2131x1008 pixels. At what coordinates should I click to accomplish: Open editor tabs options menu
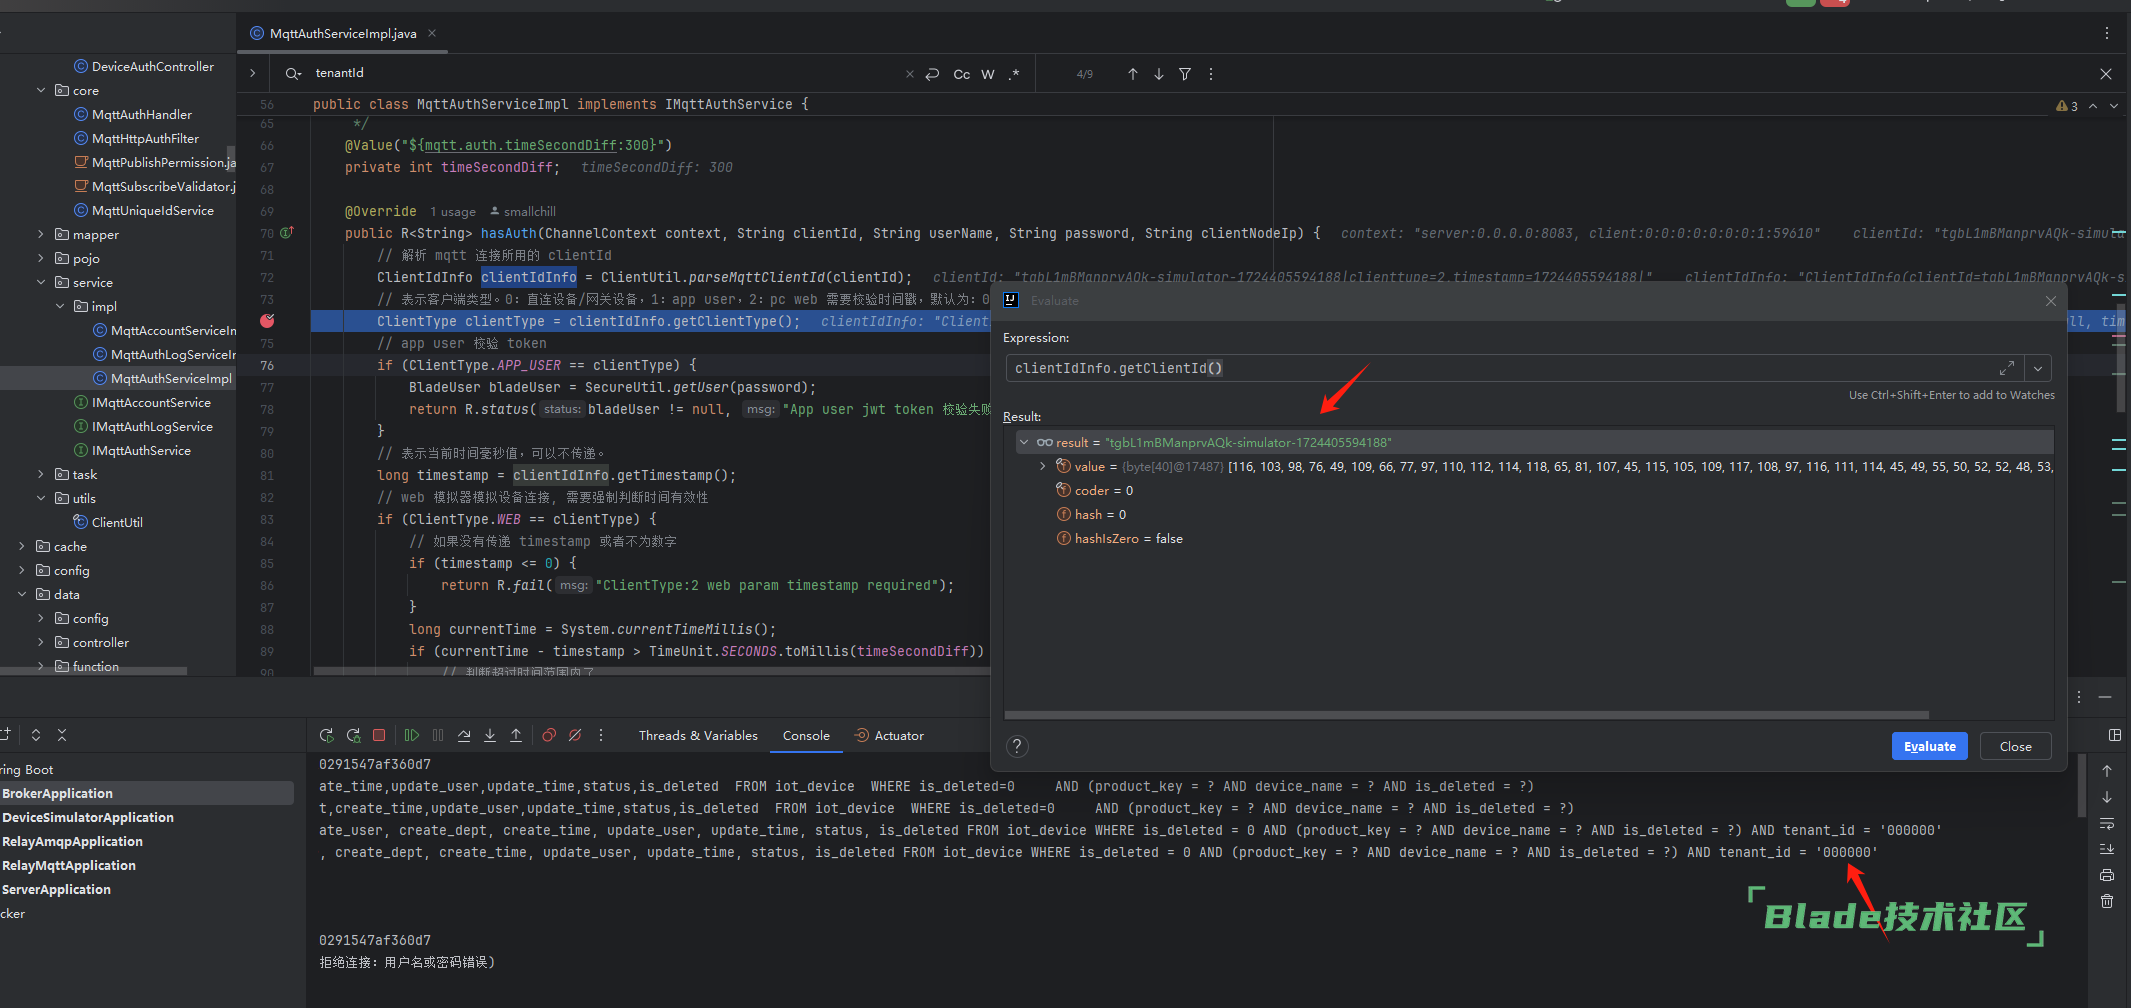2107,33
